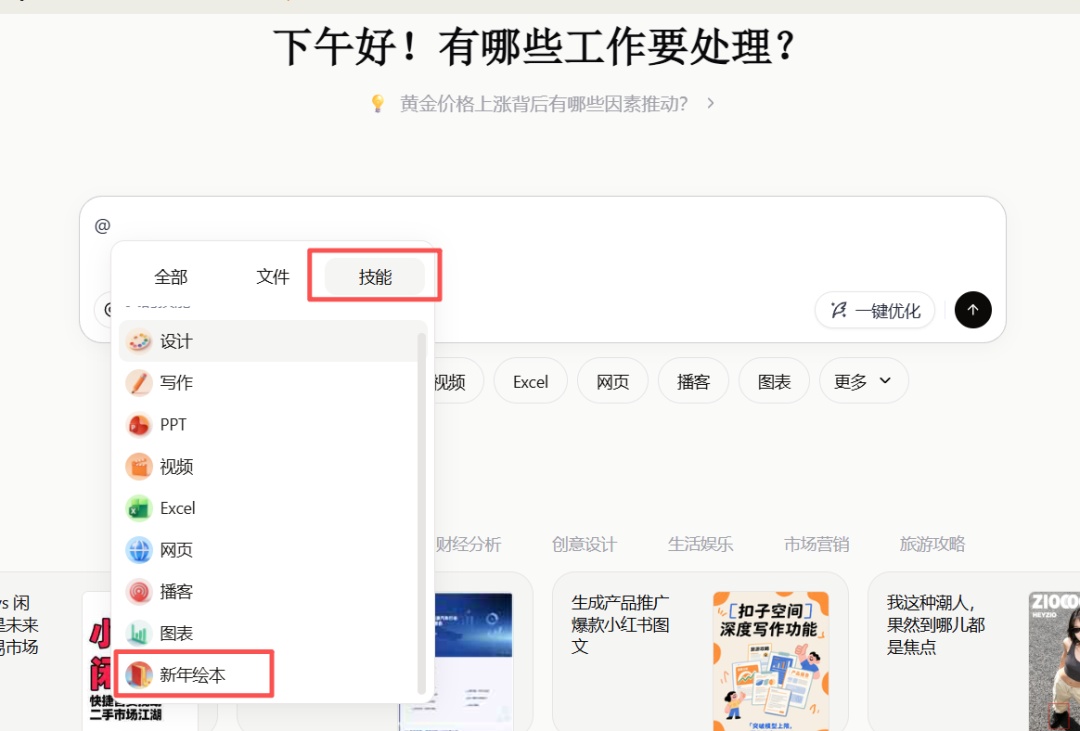Choose the PPT skill icon

click(139, 425)
